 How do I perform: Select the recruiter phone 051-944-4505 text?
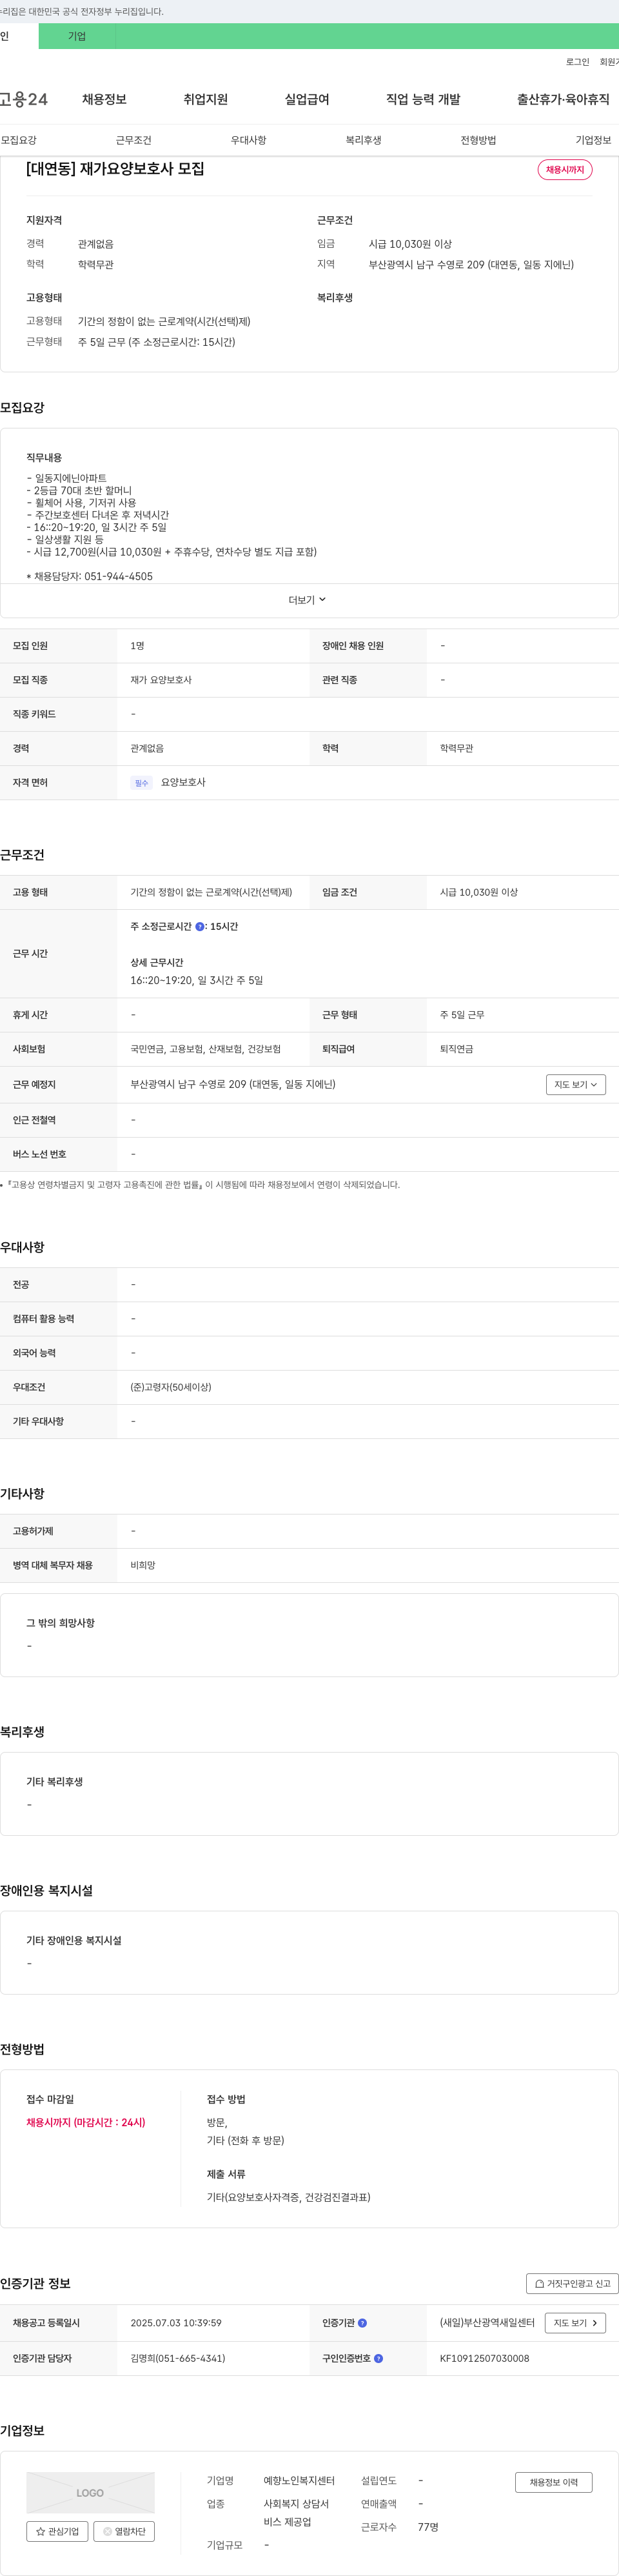coord(118,576)
